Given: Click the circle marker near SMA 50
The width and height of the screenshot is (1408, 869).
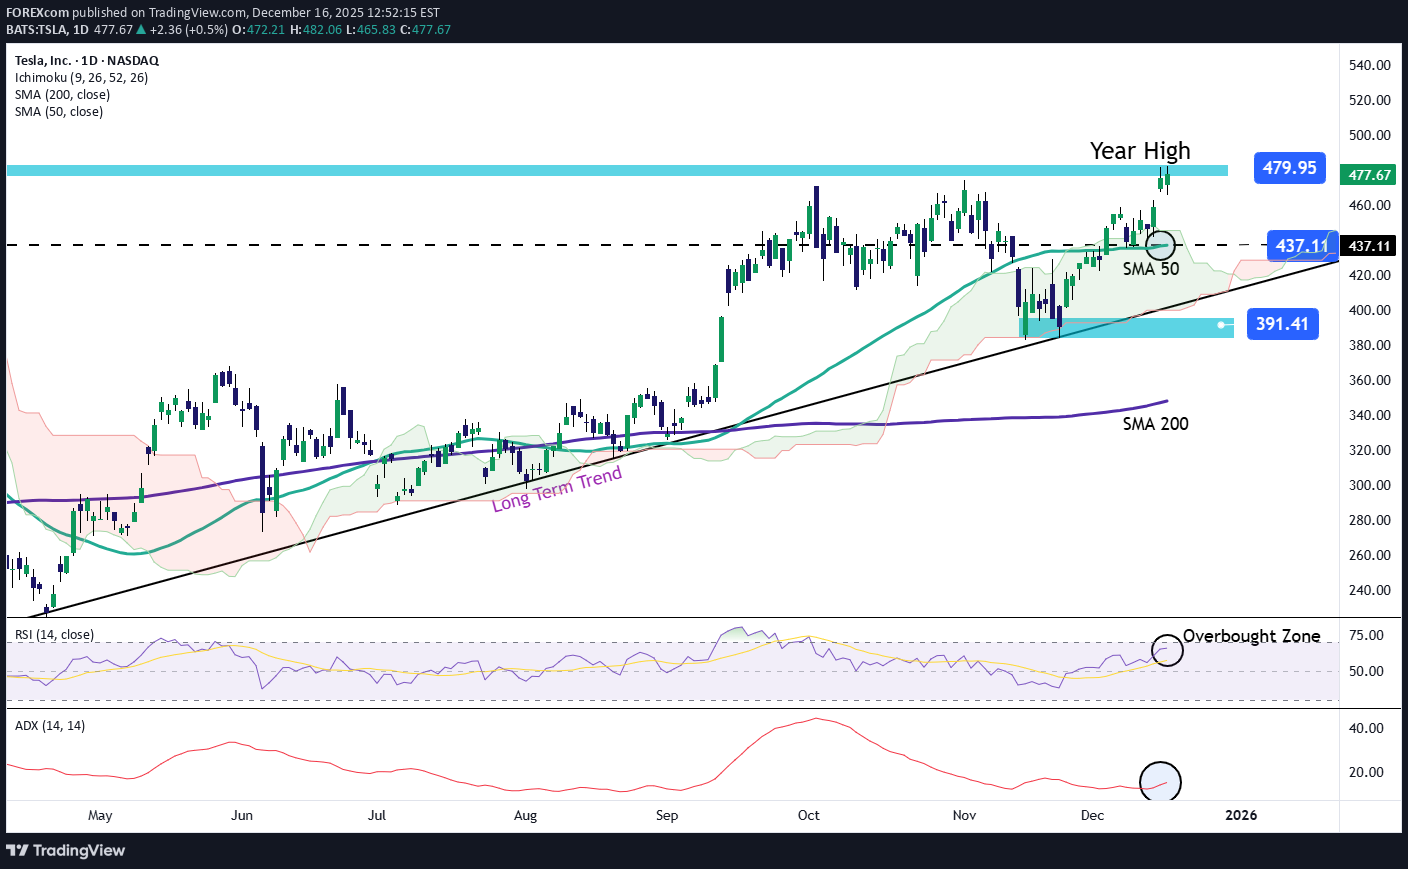Looking at the screenshot, I should 1159,244.
